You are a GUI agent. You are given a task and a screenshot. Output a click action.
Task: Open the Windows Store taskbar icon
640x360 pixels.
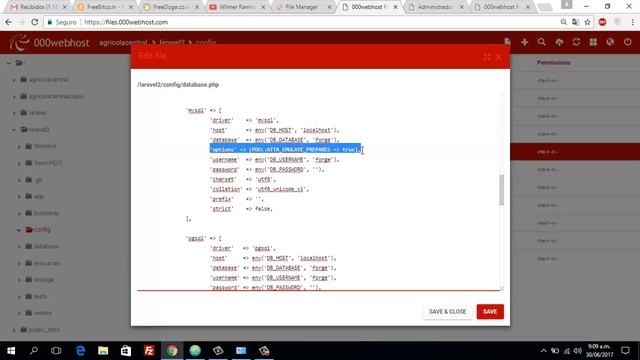(x=126, y=351)
